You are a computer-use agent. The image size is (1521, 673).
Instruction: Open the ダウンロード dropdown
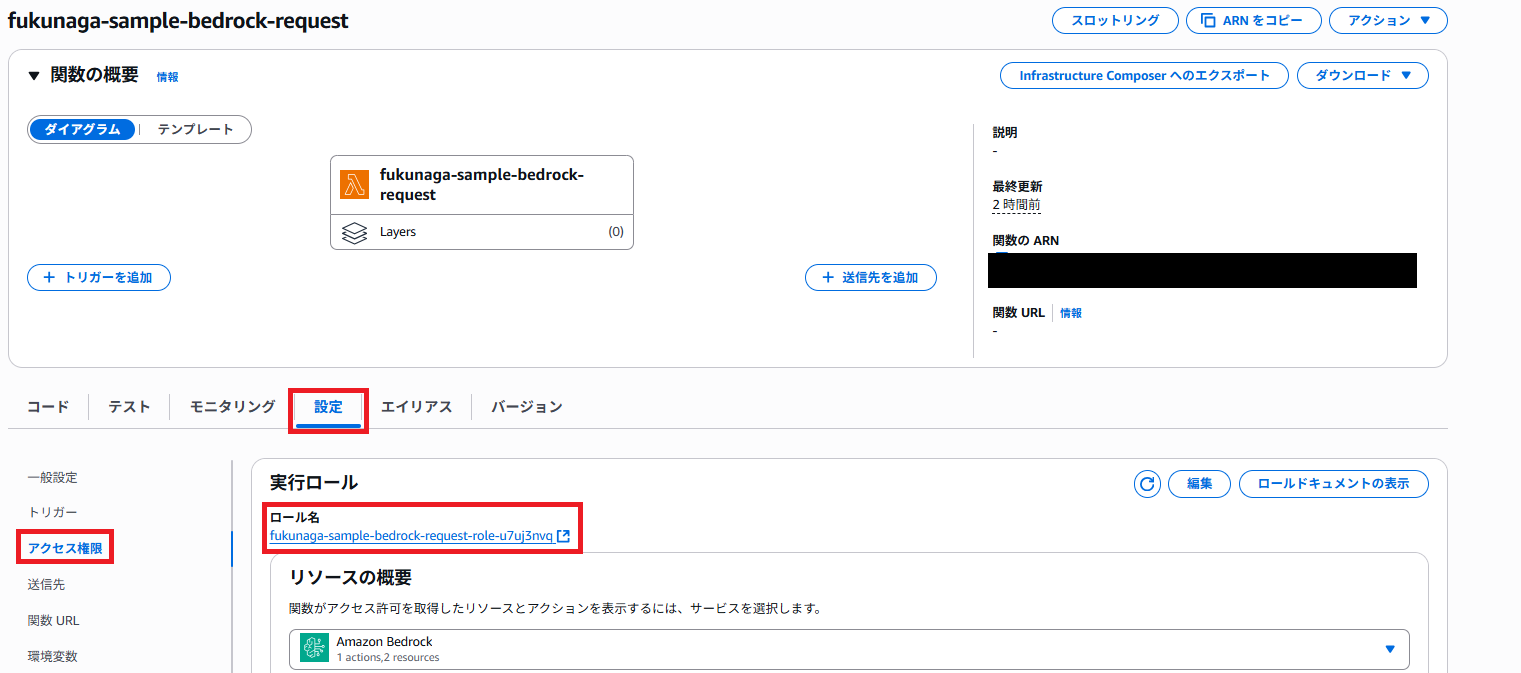1363,75
